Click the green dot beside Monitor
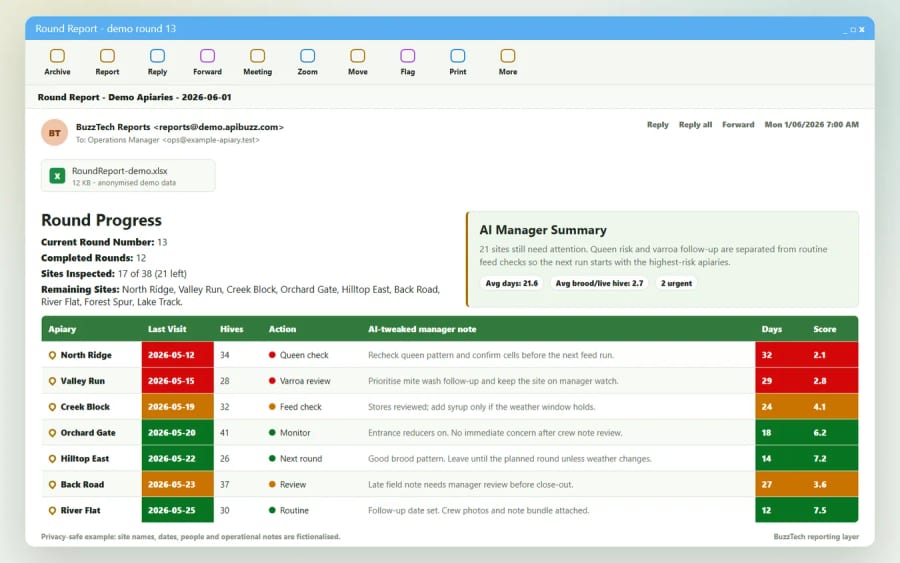The width and height of the screenshot is (900, 563). click(272, 432)
